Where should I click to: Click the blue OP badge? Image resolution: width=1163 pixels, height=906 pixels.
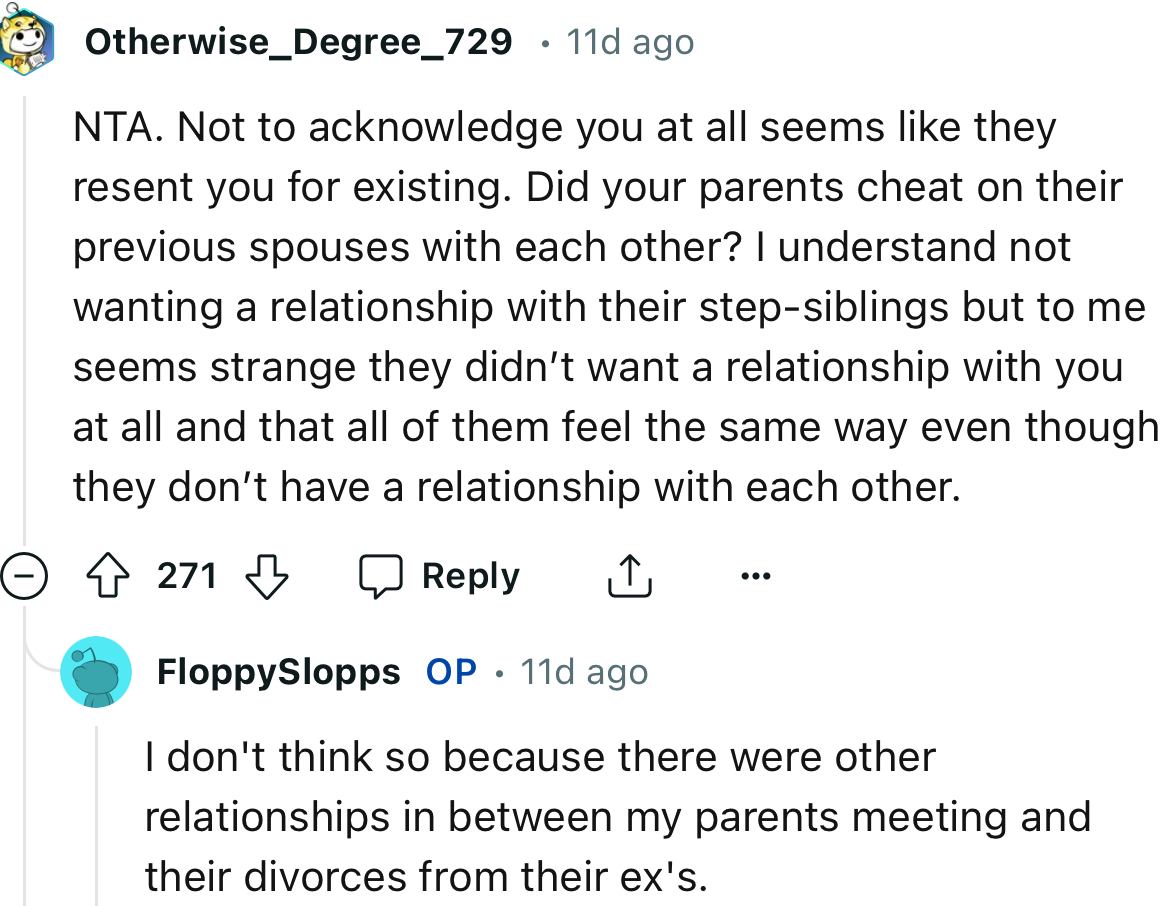point(450,671)
